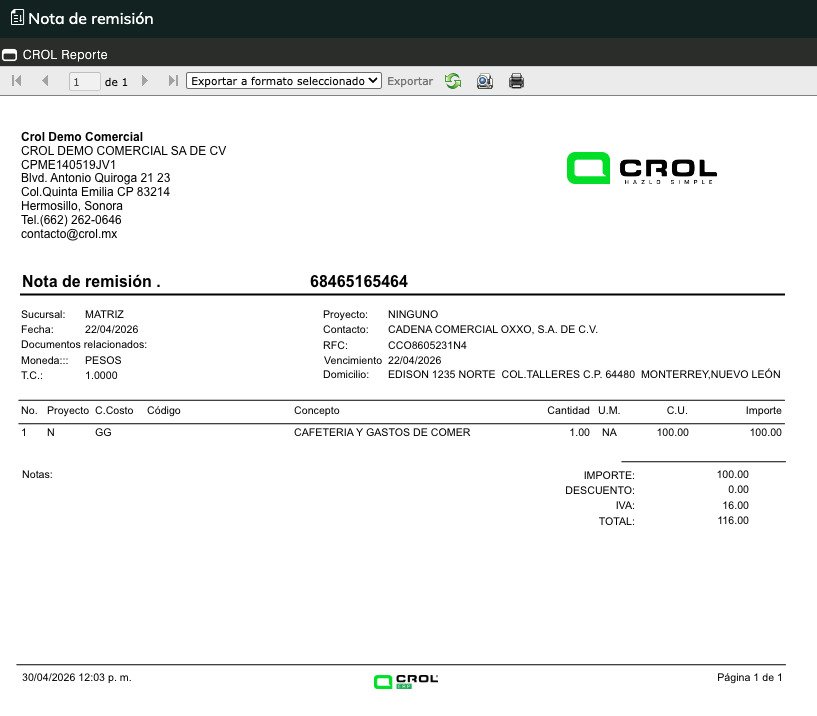
Task: Select Proyecto value NINGUNO
Action: tap(413, 314)
